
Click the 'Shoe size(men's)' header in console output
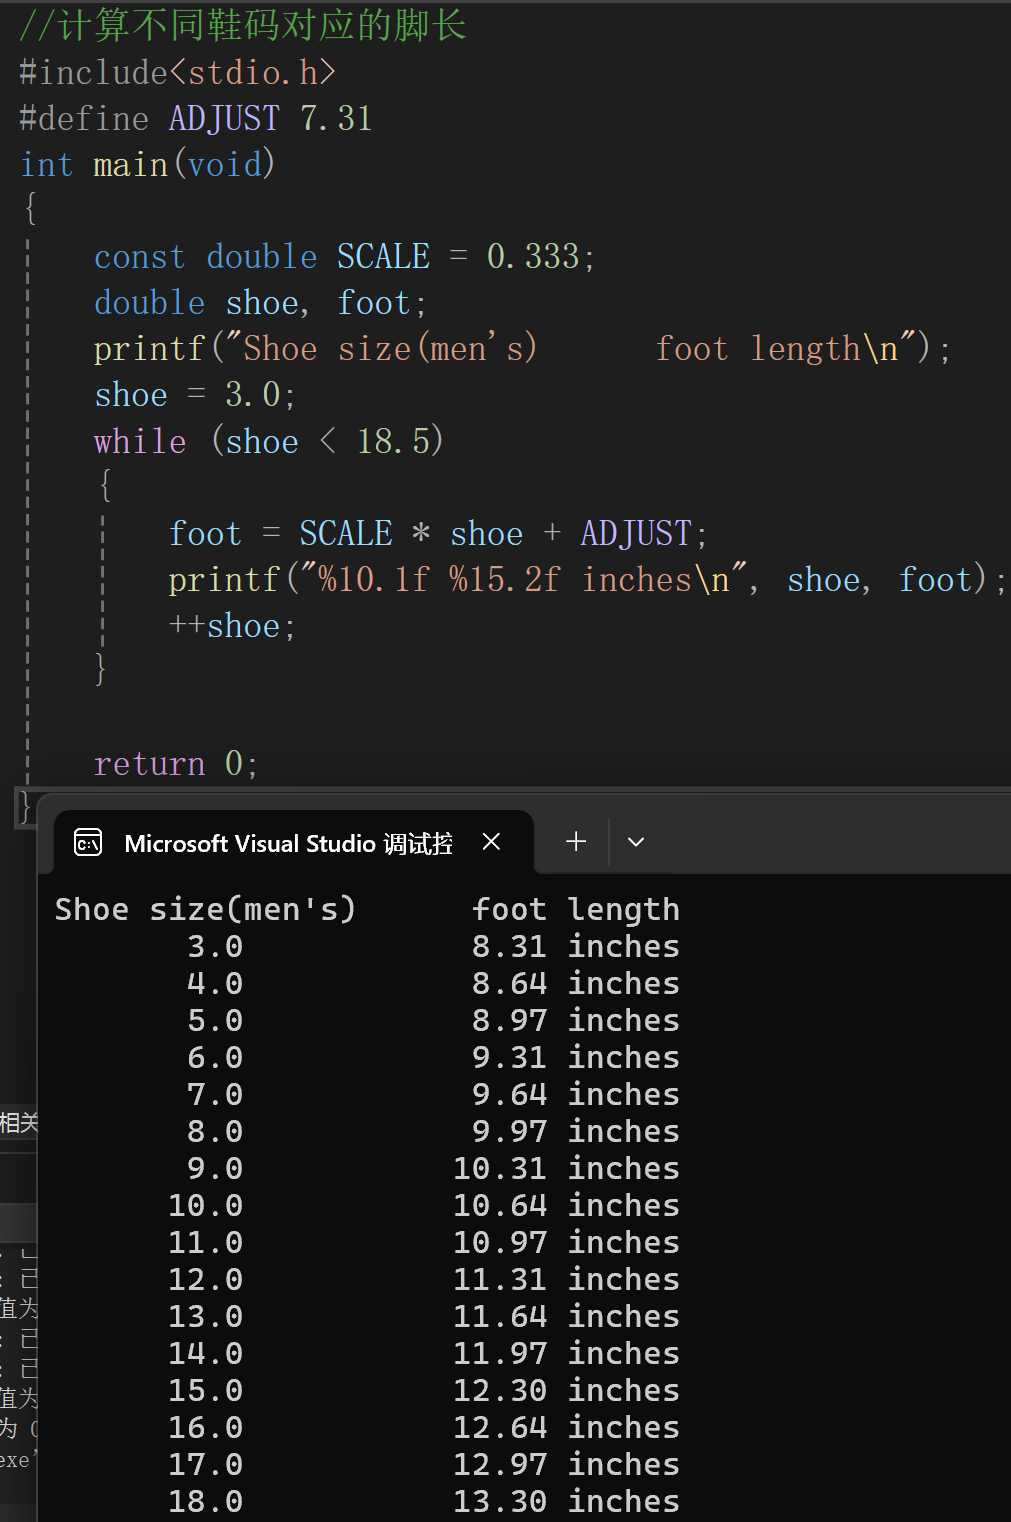tap(205, 909)
